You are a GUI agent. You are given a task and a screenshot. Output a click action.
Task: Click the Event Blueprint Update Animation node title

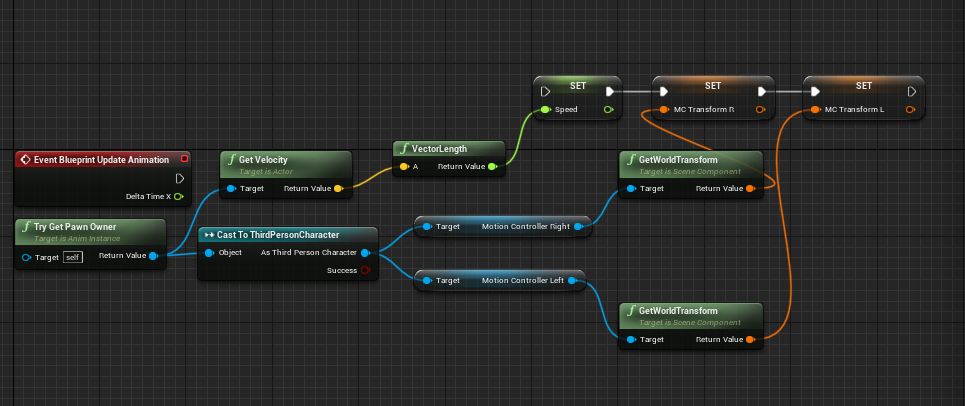(102, 160)
